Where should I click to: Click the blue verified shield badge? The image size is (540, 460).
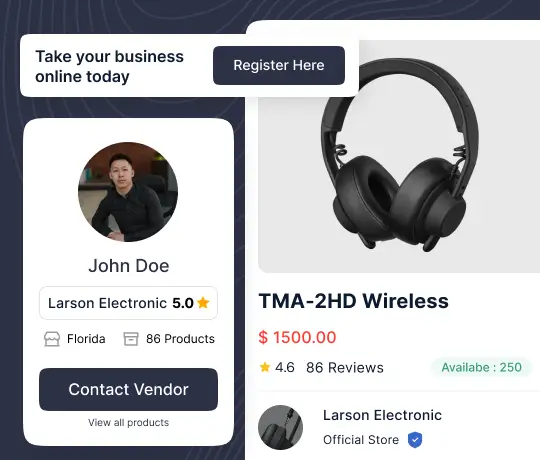pos(415,440)
